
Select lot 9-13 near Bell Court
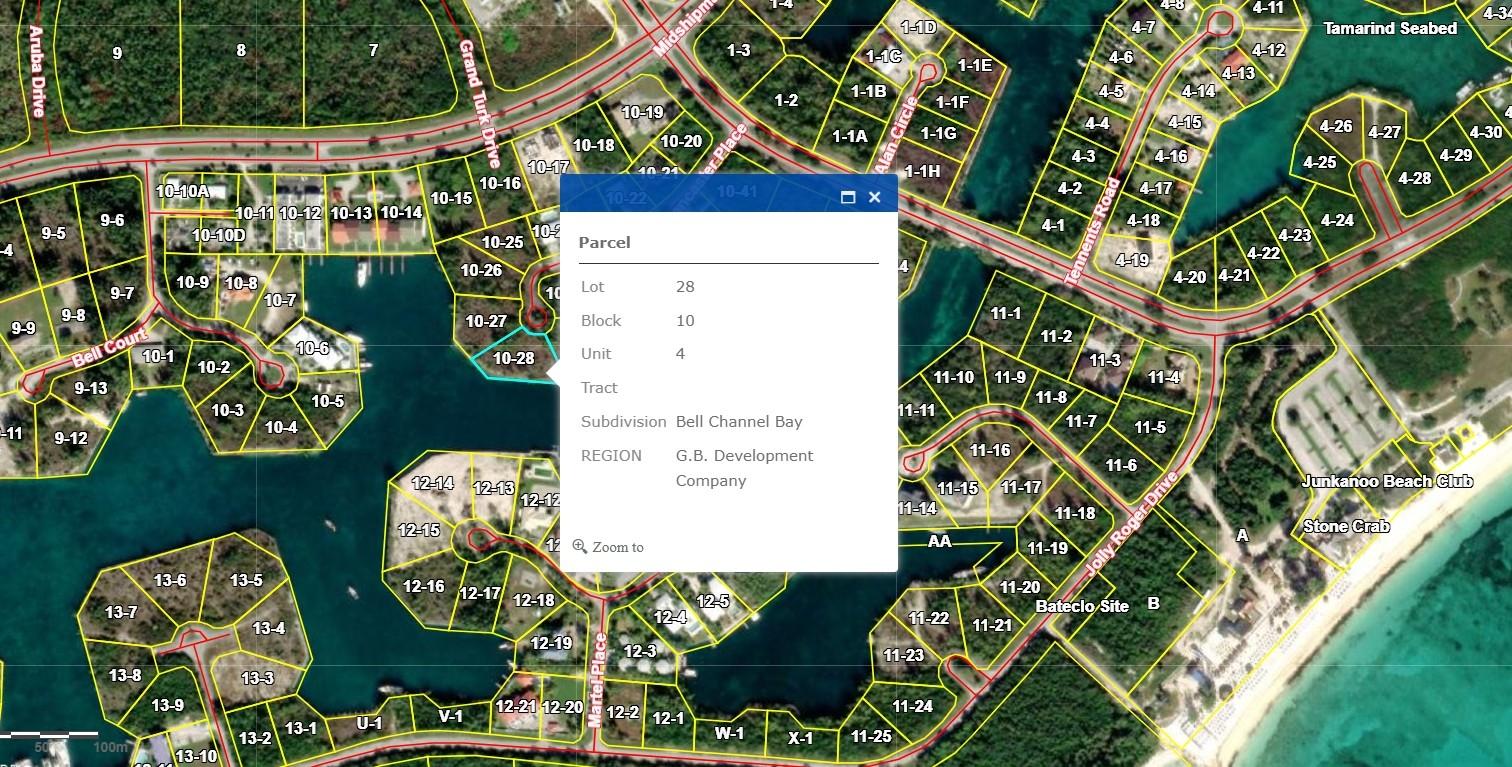[x=90, y=389]
